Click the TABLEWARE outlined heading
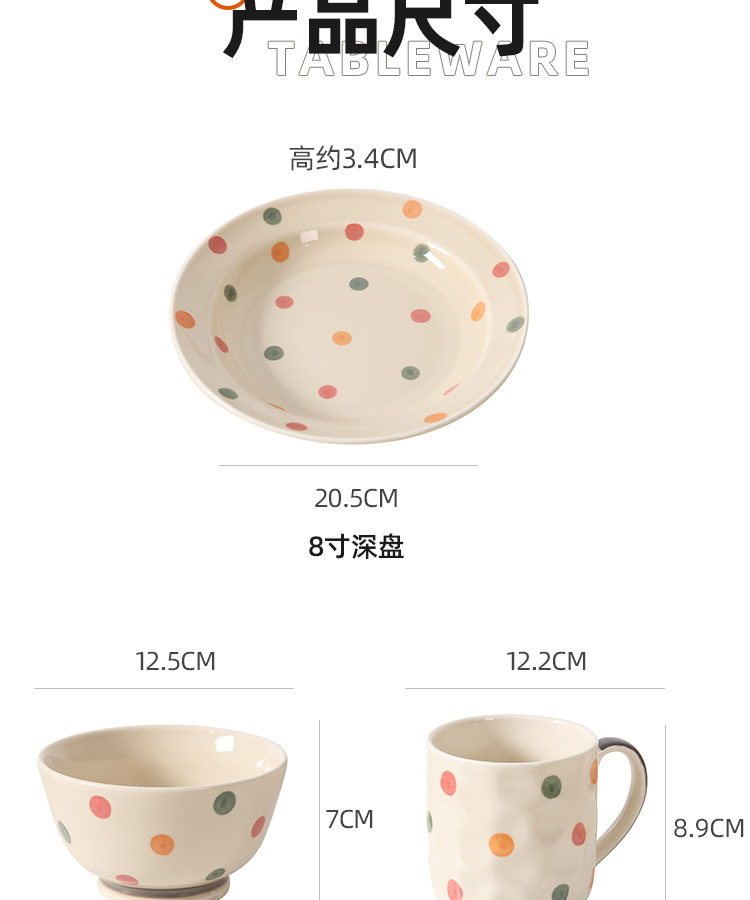Viewport: 750px width, 900px height. pos(429,59)
